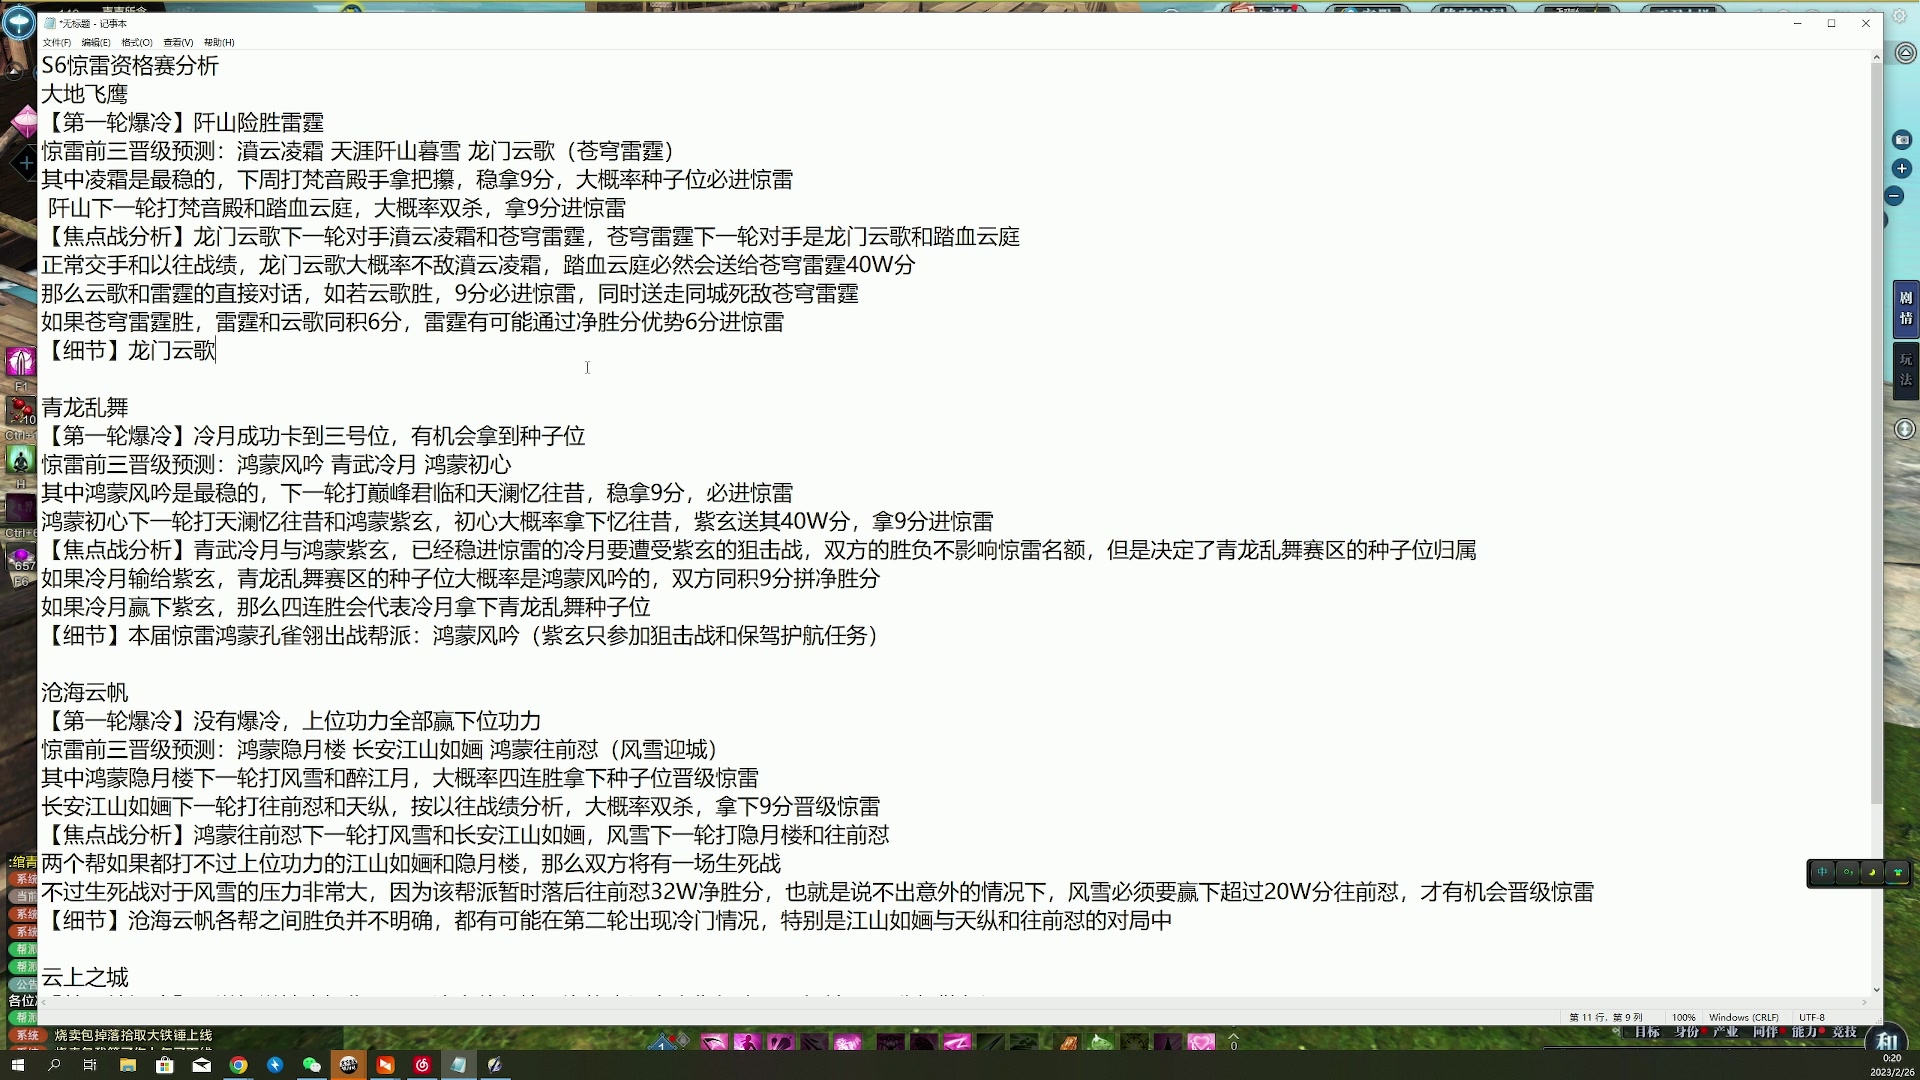Open the Microsoft Store taskbar icon

pos(165,1065)
